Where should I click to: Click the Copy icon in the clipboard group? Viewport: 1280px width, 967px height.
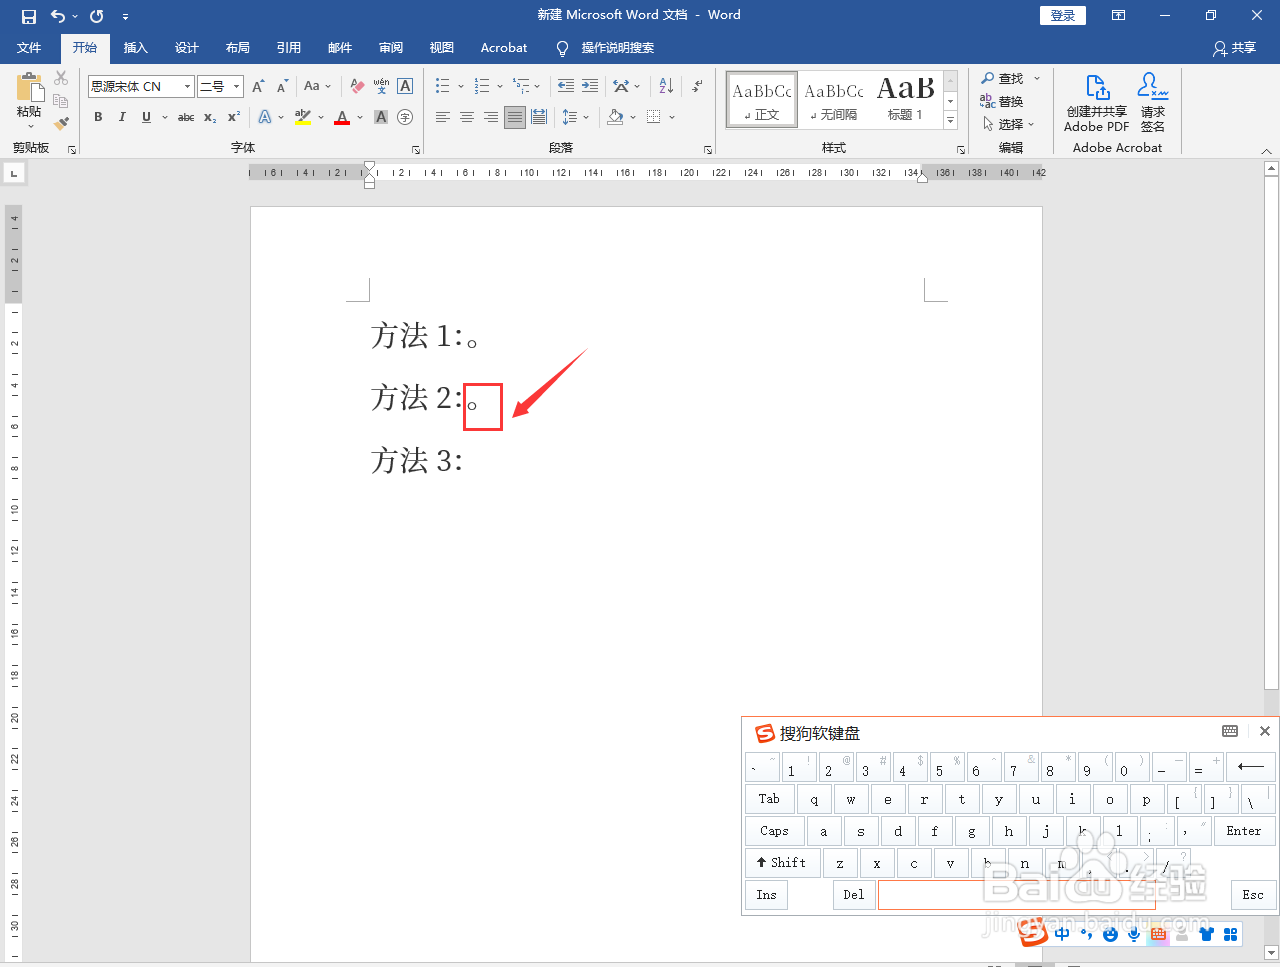pos(61,101)
